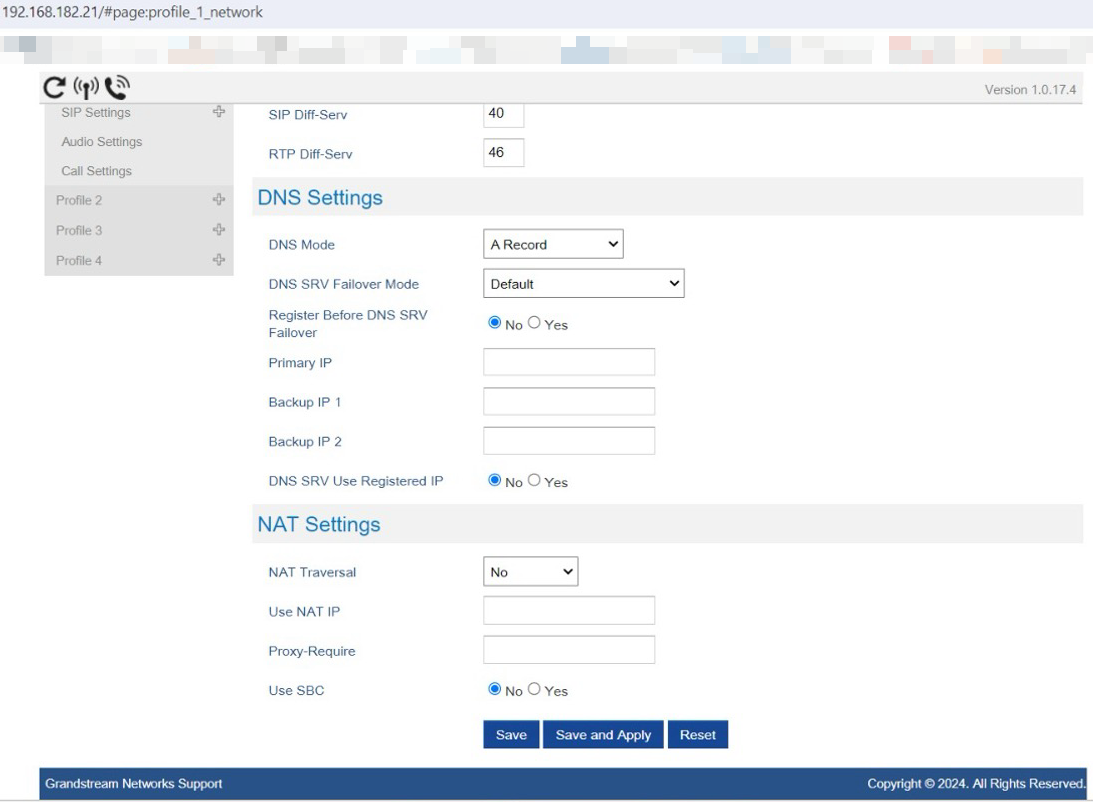The image size is (1093, 802).
Task: Open Call Settings in sidebar
Action: pos(96,171)
